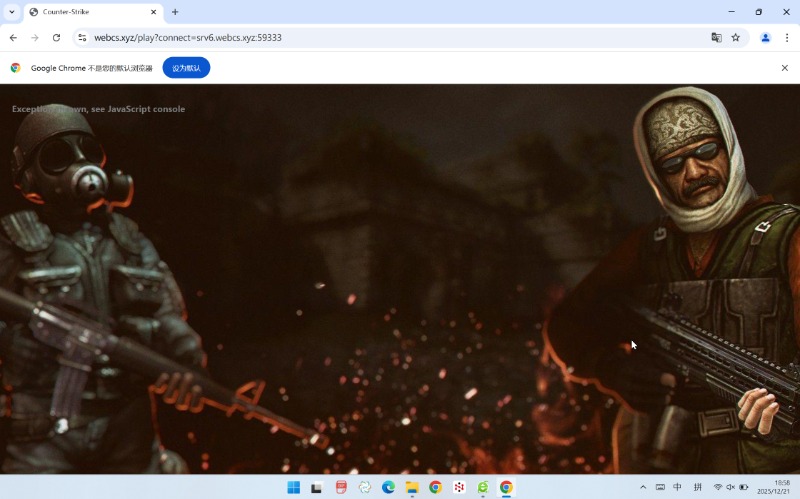Viewport: 800px width, 499px height.
Task: Open Microsoft Edge from taskbar
Action: 388,487
